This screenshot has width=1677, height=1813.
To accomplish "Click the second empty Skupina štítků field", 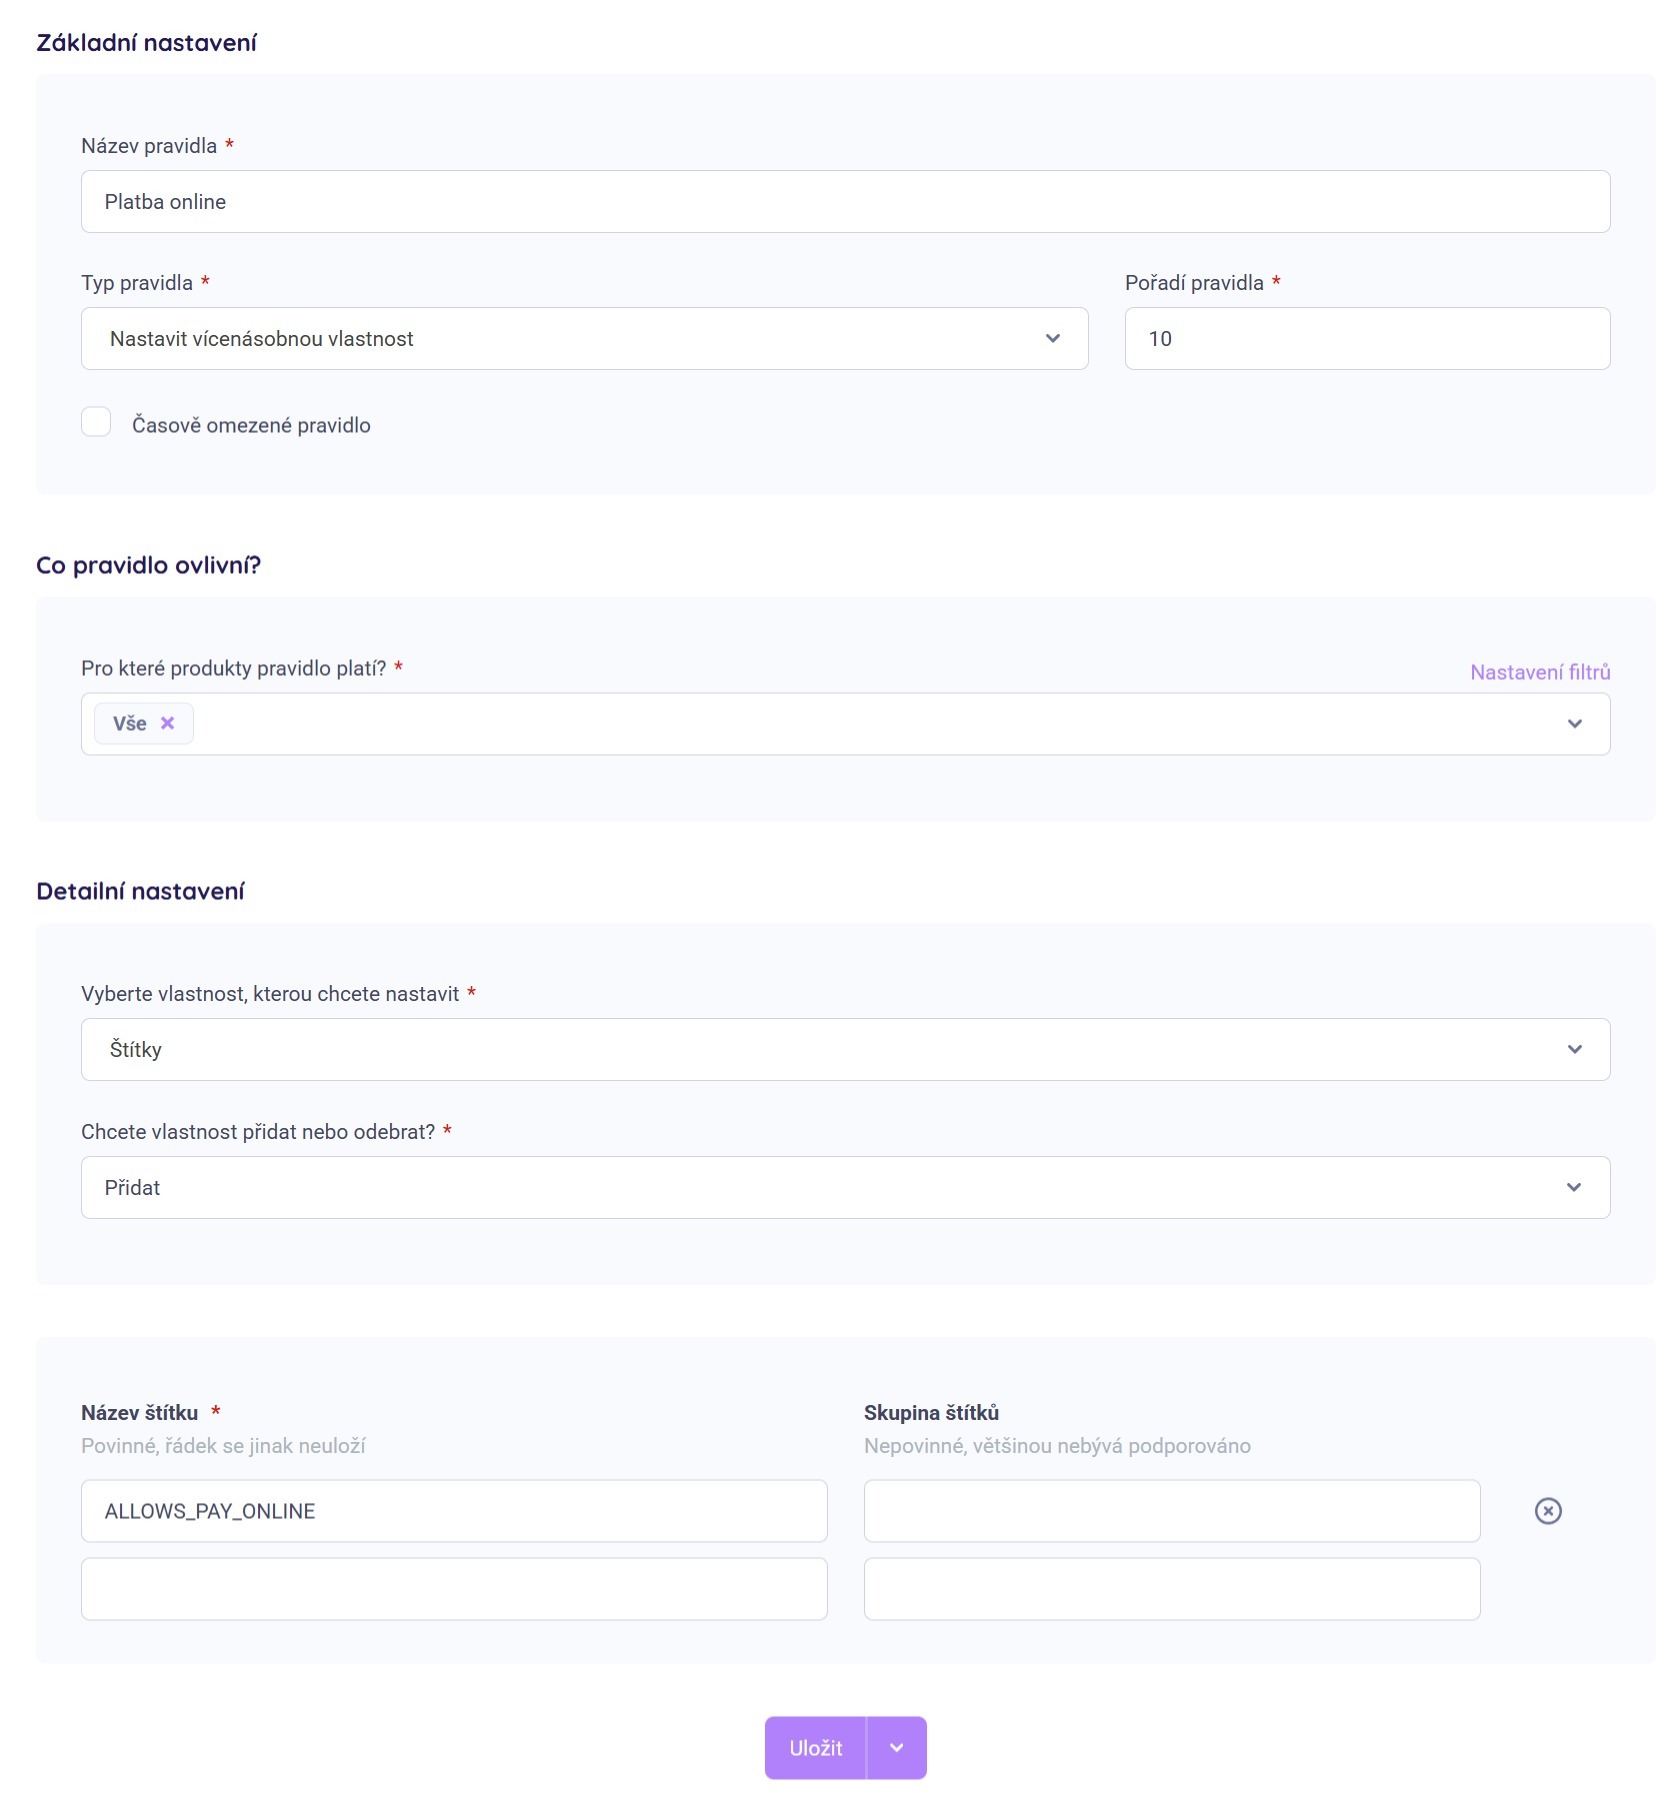I will point(1172,1589).
